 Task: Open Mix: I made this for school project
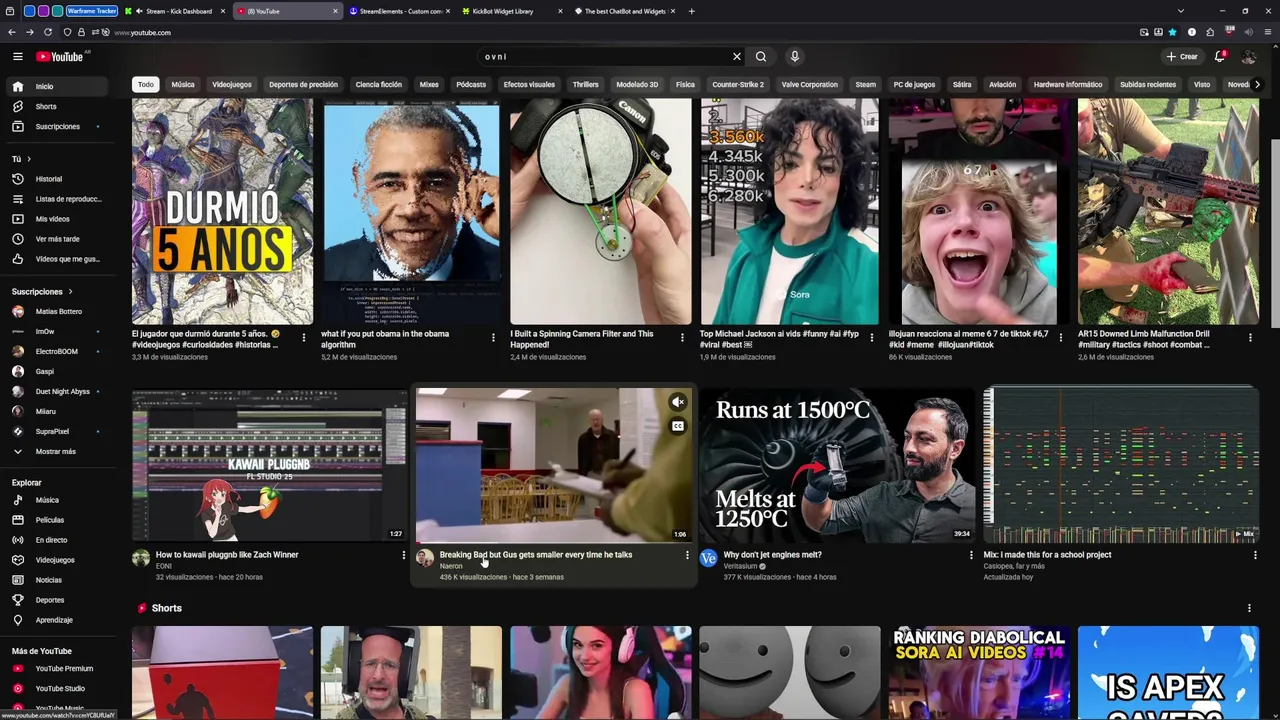[1047, 555]
